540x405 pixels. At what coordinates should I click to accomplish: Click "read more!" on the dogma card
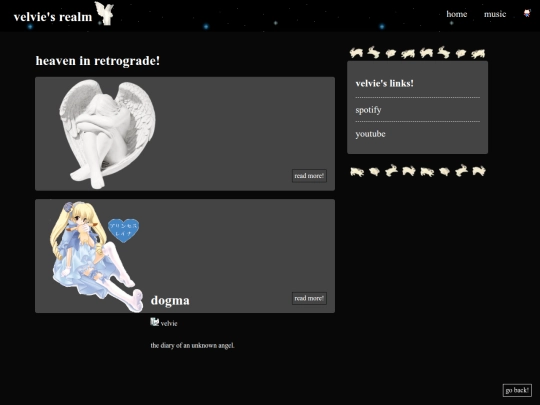click(309, 298)
